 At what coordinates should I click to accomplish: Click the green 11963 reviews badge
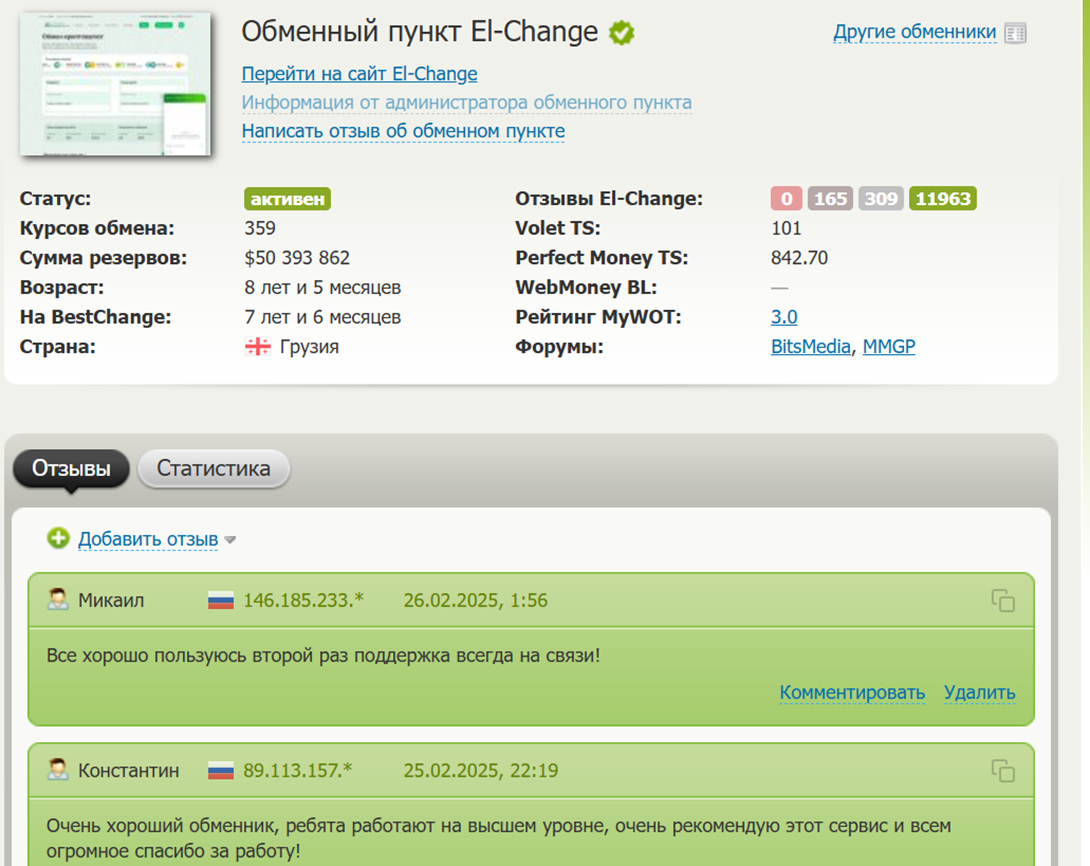point(943,199)
